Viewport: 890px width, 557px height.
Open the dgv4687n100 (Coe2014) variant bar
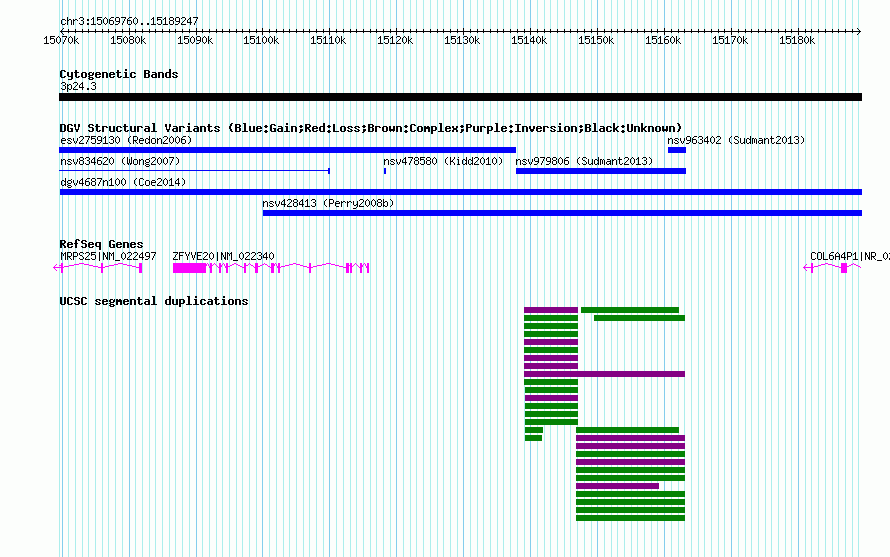pos(460,192)
